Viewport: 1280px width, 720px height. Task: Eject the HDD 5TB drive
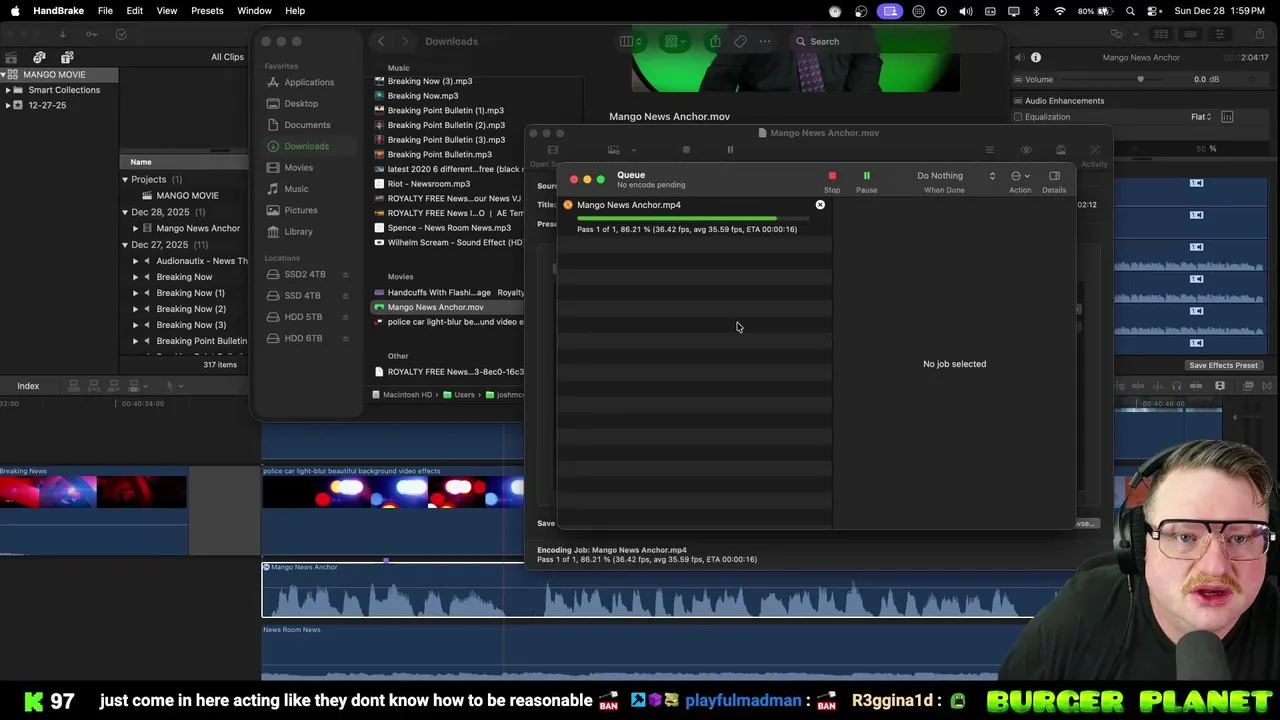click(345, 317)
